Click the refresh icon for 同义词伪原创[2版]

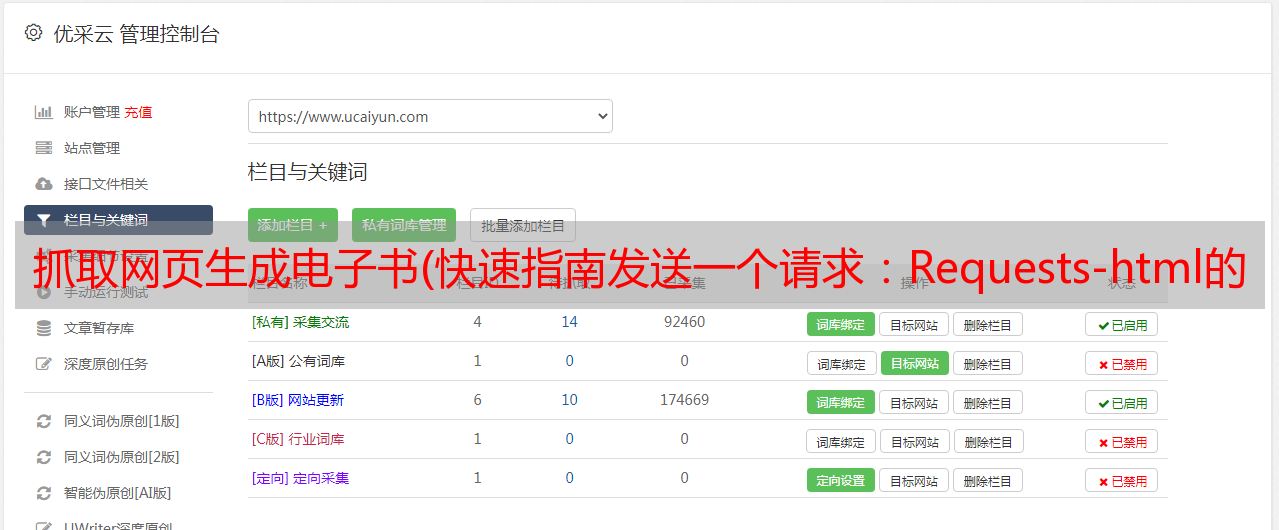click(x=44, y=457)
